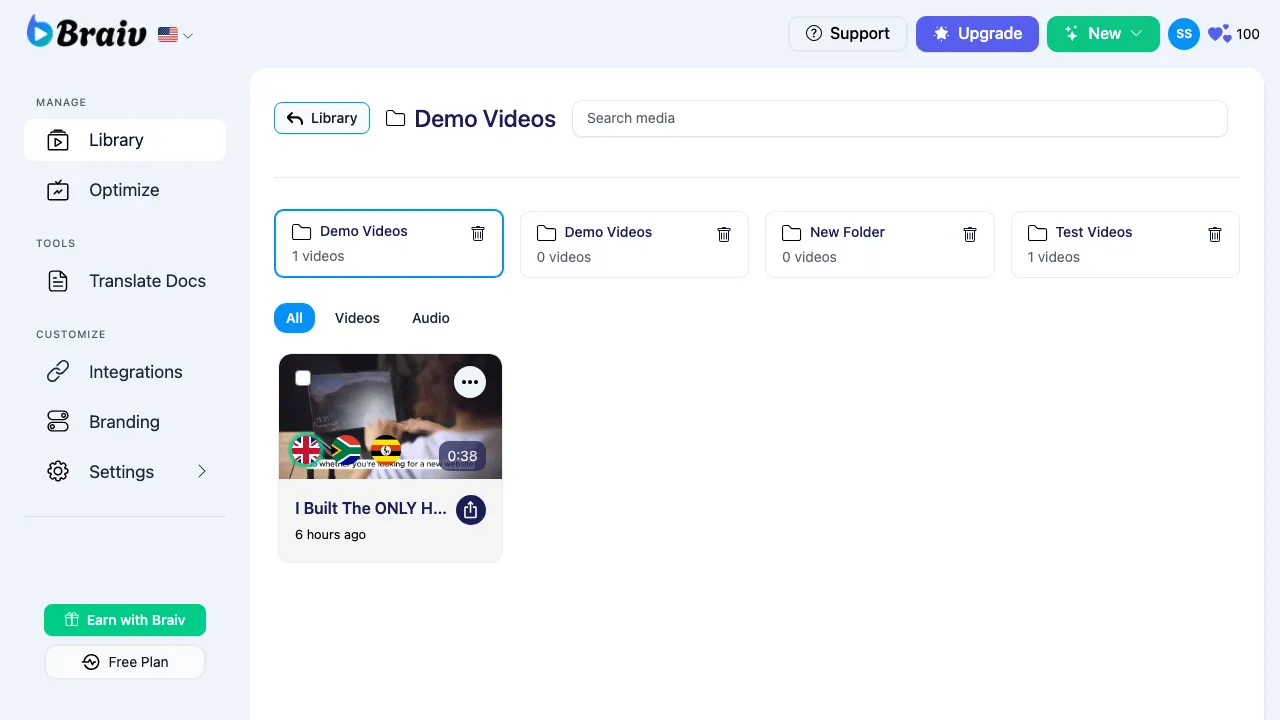This screenshot has height=720, width=1280.
Task: Delete the Demo Videos folder with 1 video
Action: [x=478, y=233]
